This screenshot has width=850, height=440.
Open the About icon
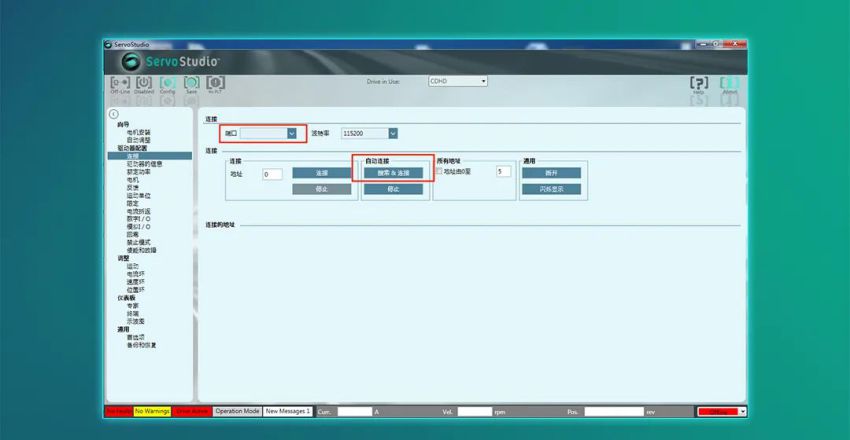pyautogui.click(x=730, y=84)
